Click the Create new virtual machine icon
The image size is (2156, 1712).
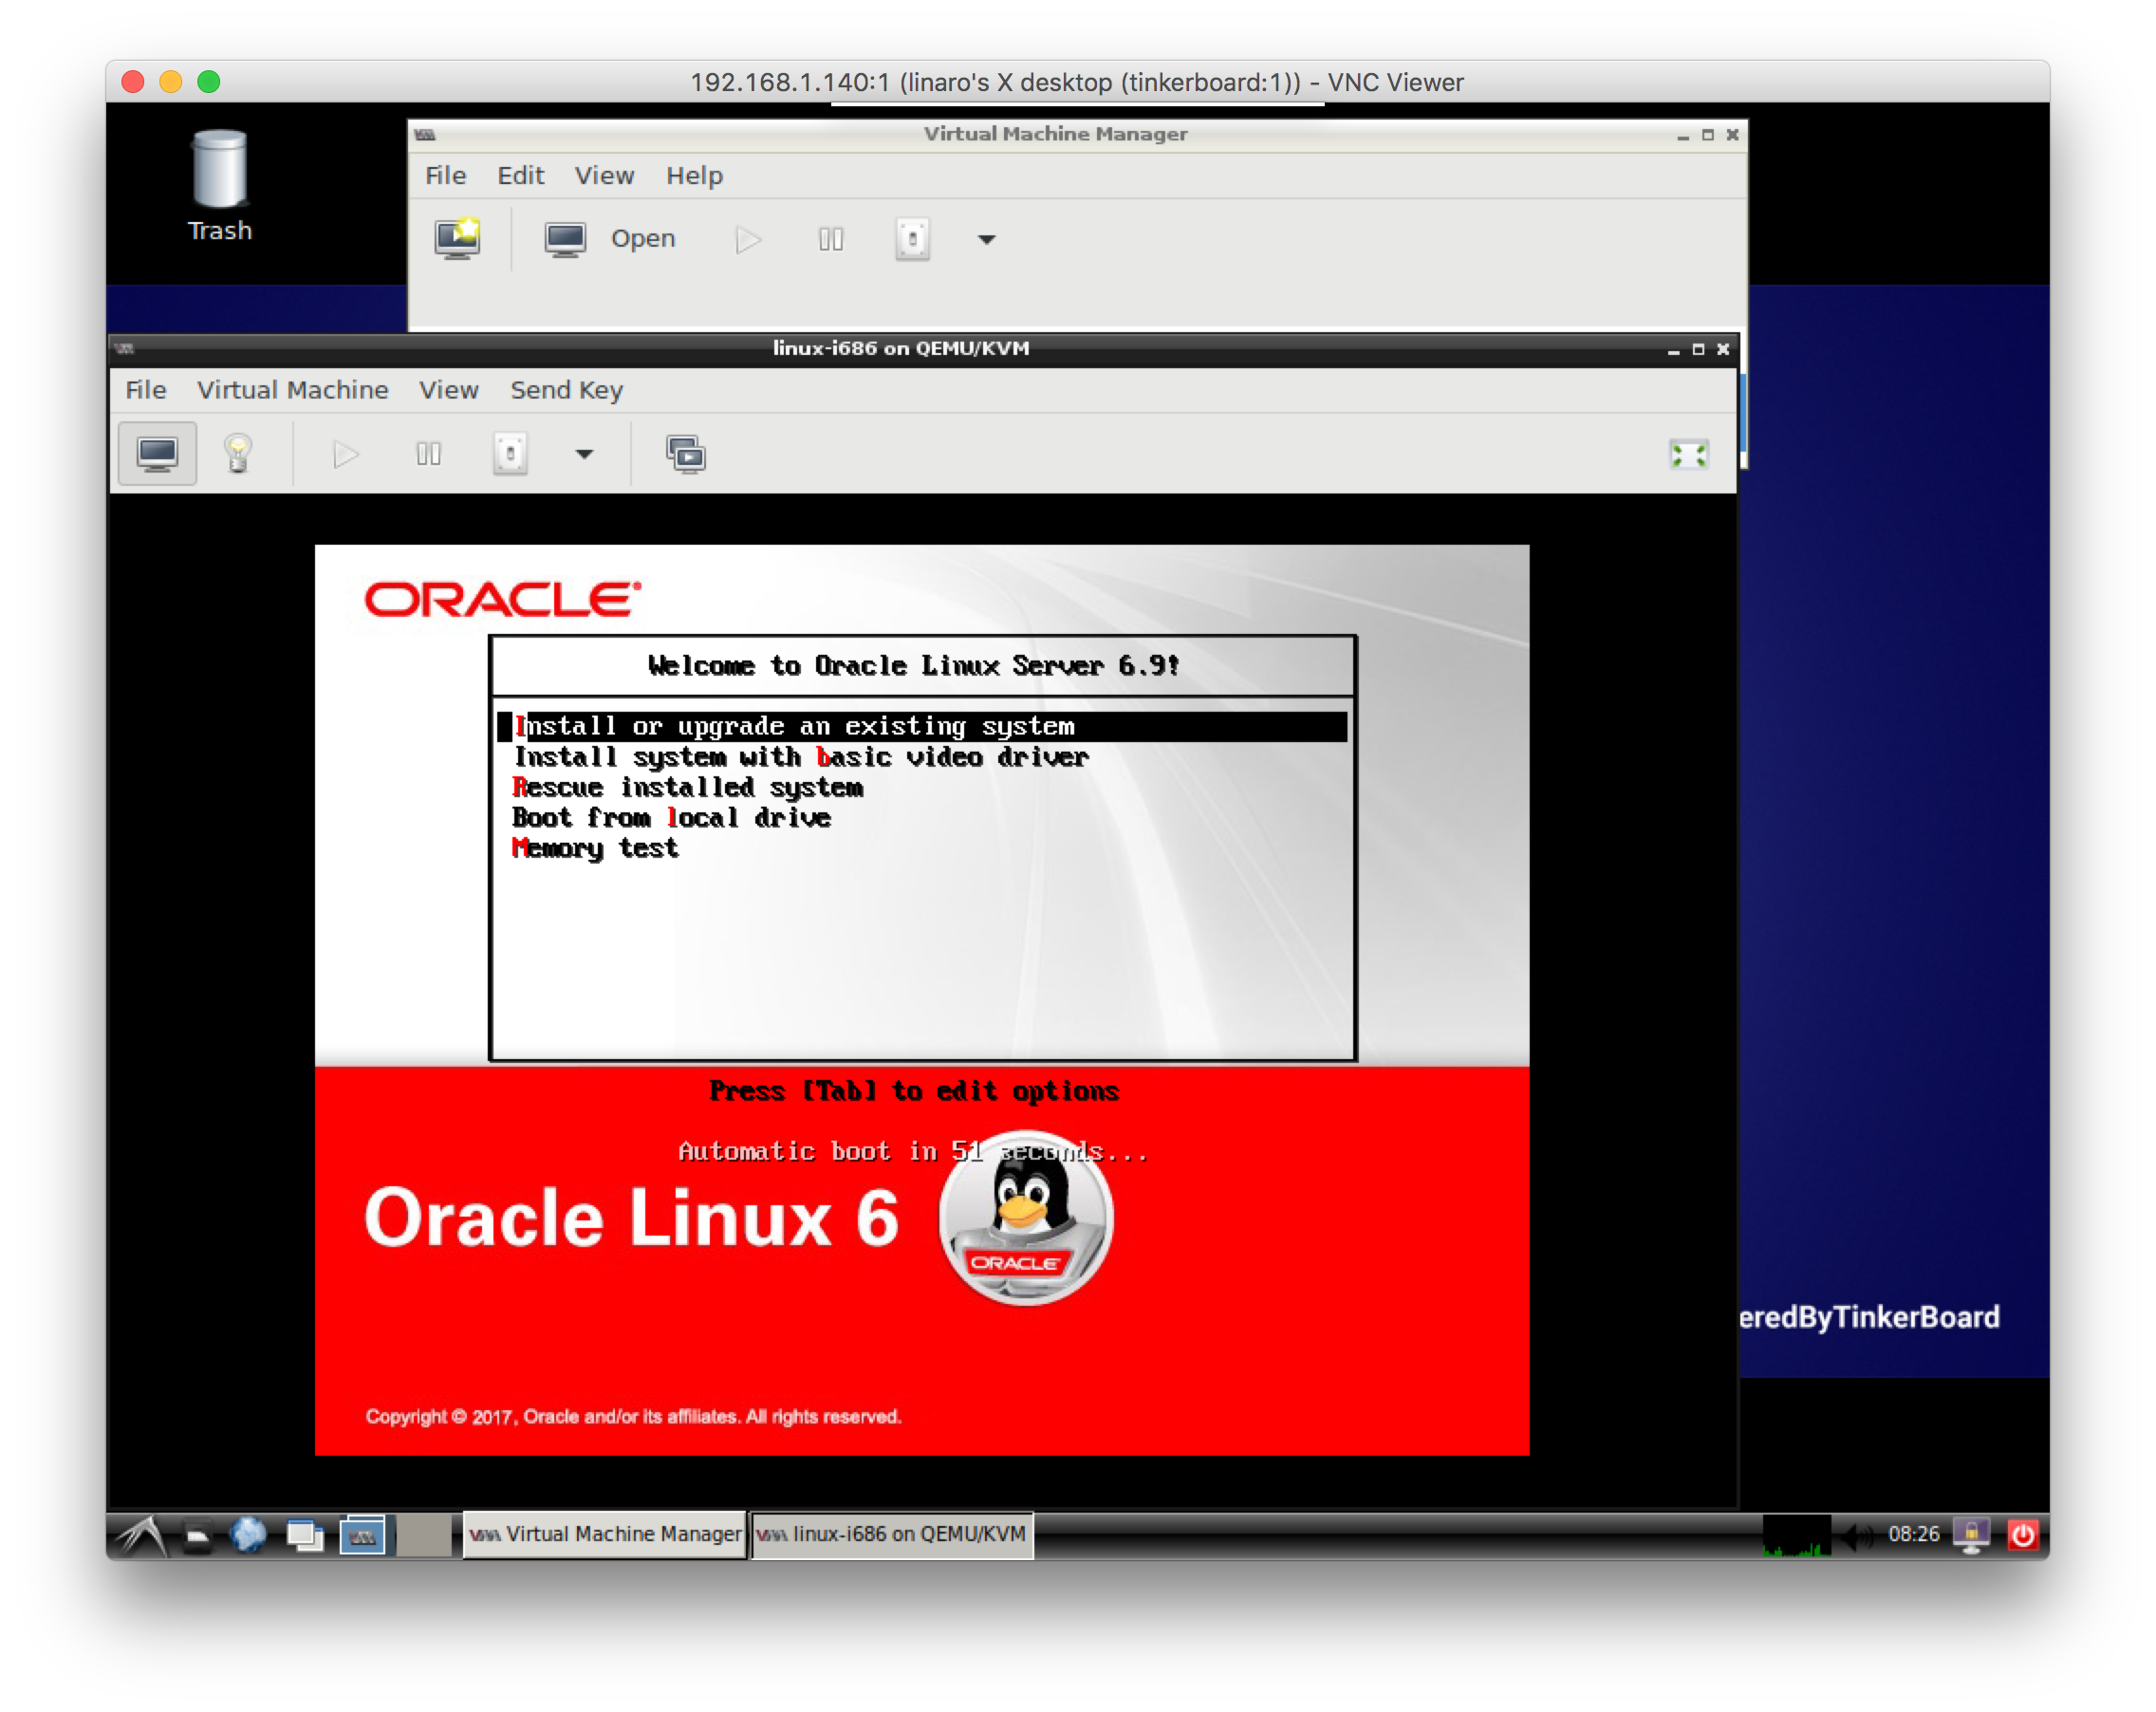click(458, 239)
